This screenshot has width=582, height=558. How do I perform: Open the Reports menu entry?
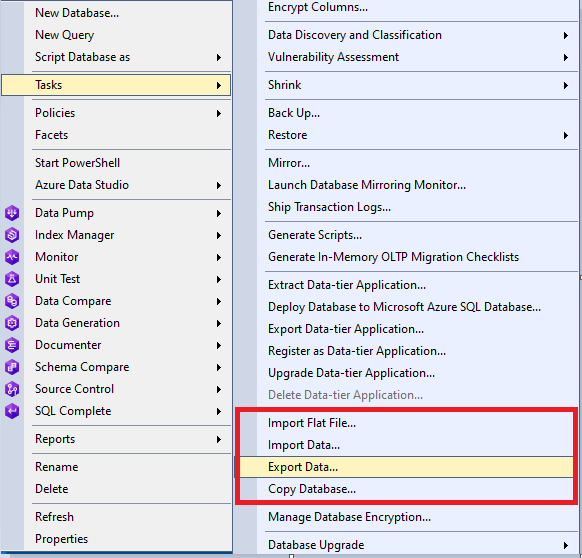tap(55, 439)
